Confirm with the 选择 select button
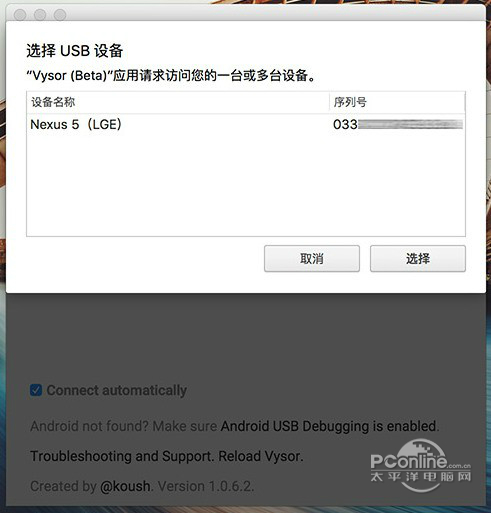Image resolution: width=491 pixels, height=513 pixels. click(418, 259)
